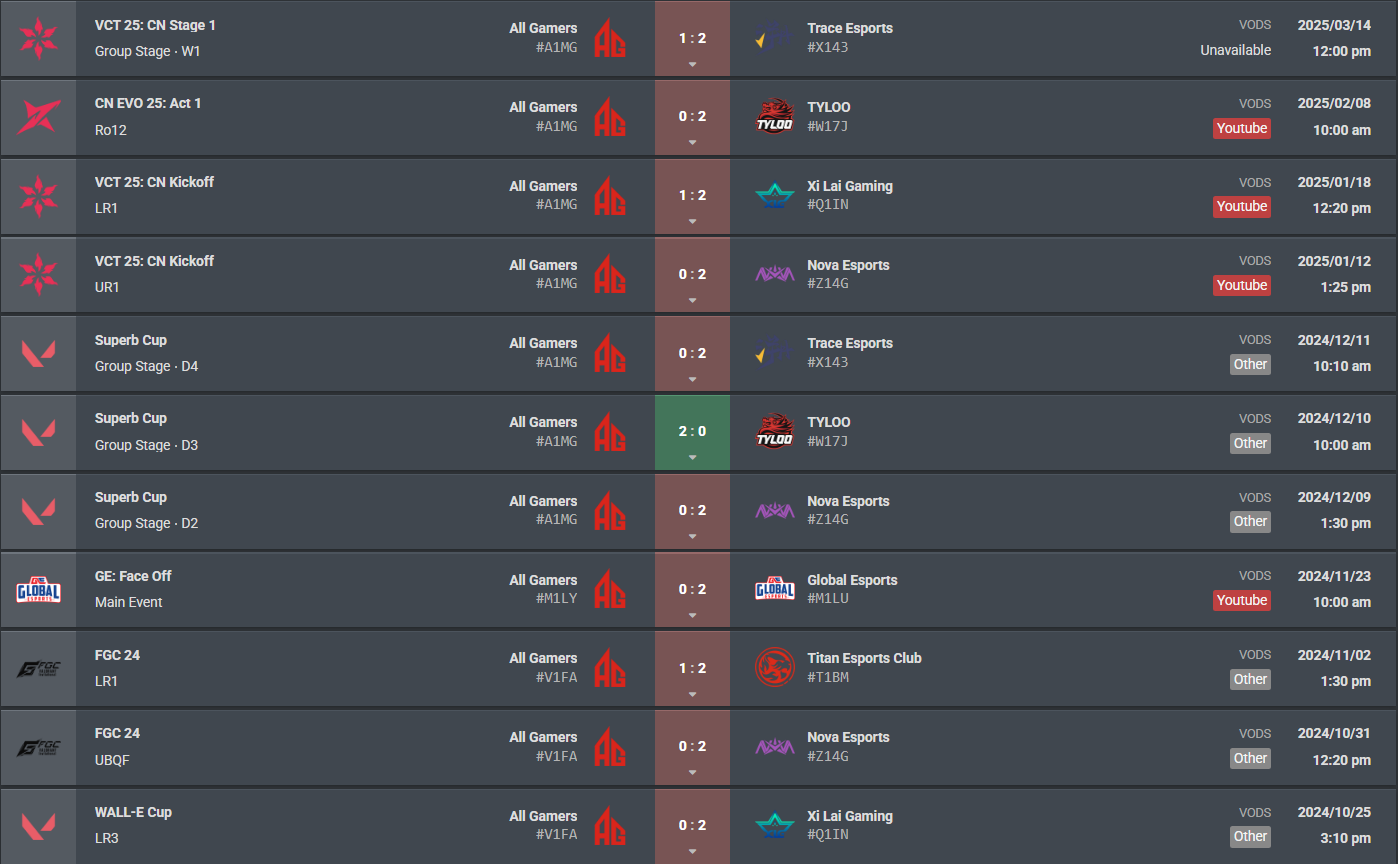
Task: Click the Titan Esports Club team logo
Action: 774,669
